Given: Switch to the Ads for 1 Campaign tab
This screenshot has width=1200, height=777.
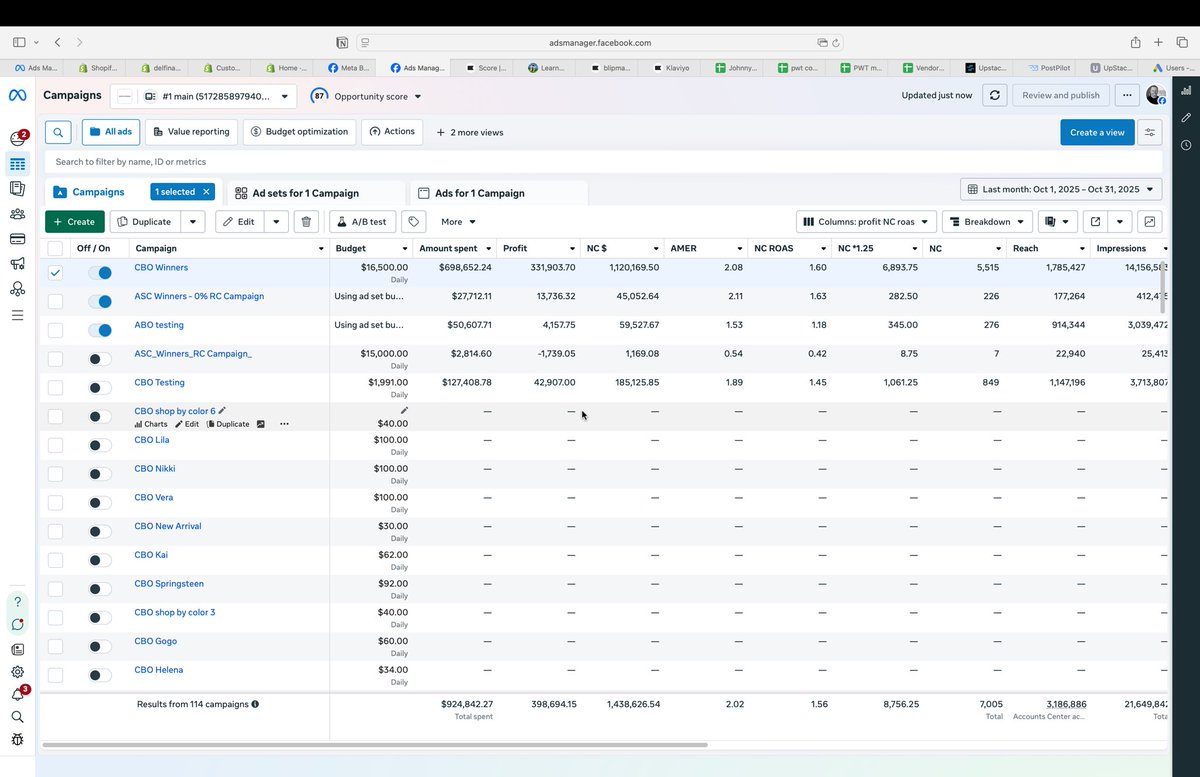Looking at the screenshot, I should (480, 192).
